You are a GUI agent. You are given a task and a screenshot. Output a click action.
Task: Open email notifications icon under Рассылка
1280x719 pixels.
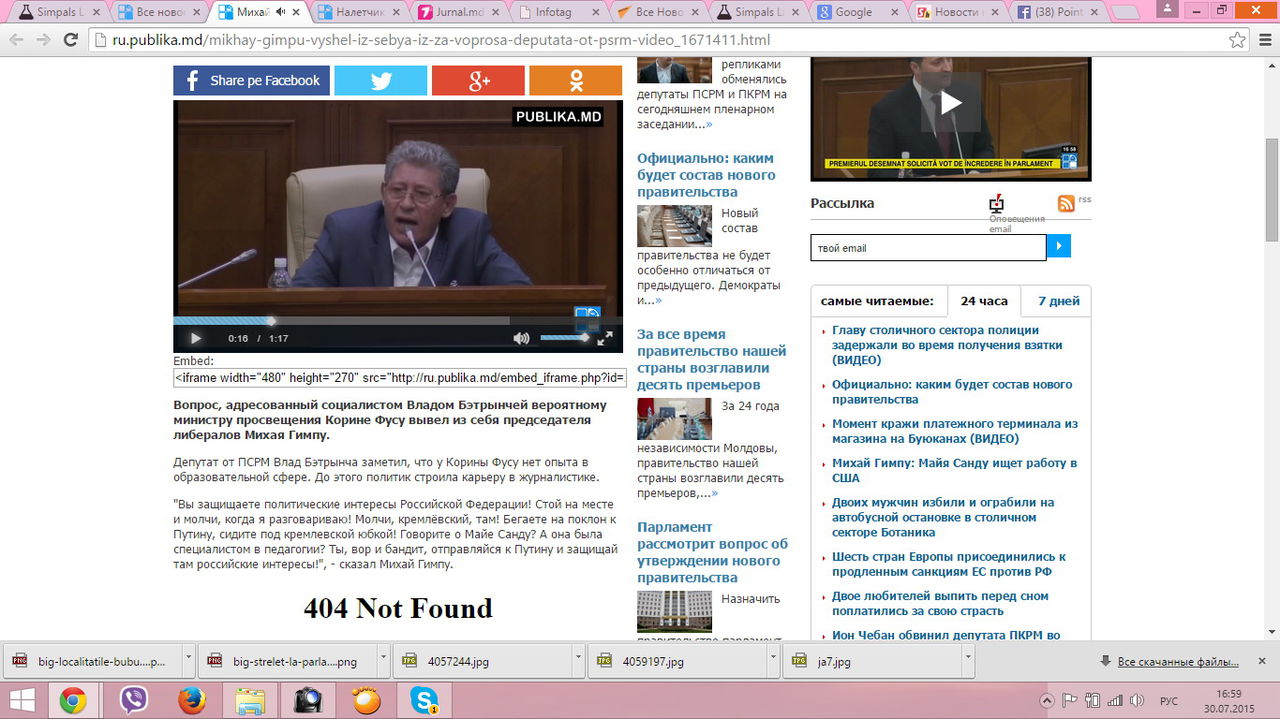pos(996,203)
